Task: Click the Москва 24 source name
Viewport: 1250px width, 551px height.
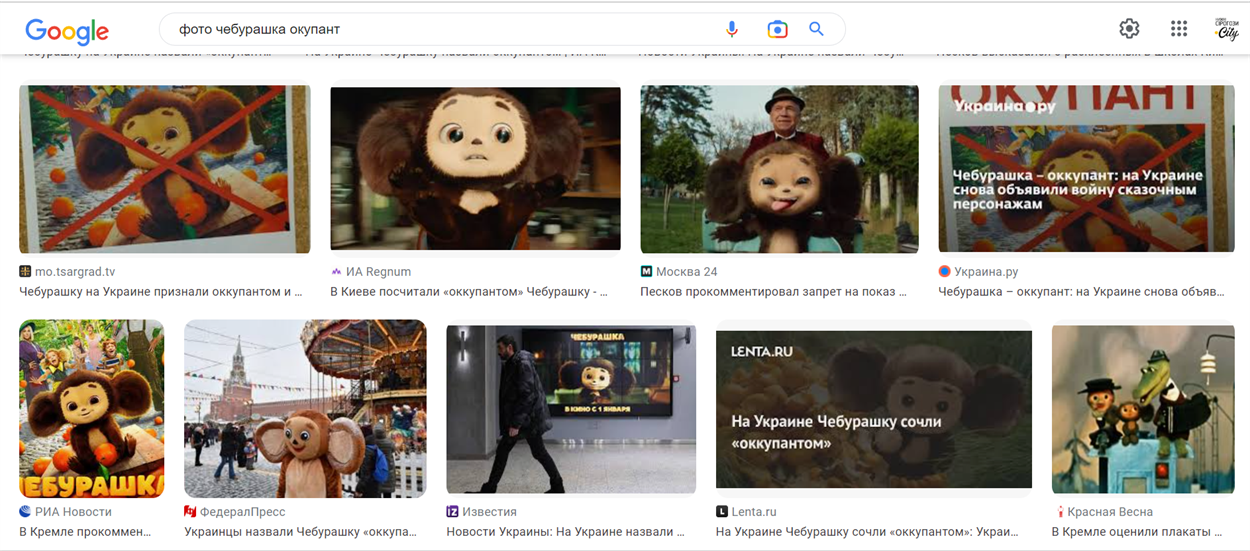Action: click(x=687, y=271)
